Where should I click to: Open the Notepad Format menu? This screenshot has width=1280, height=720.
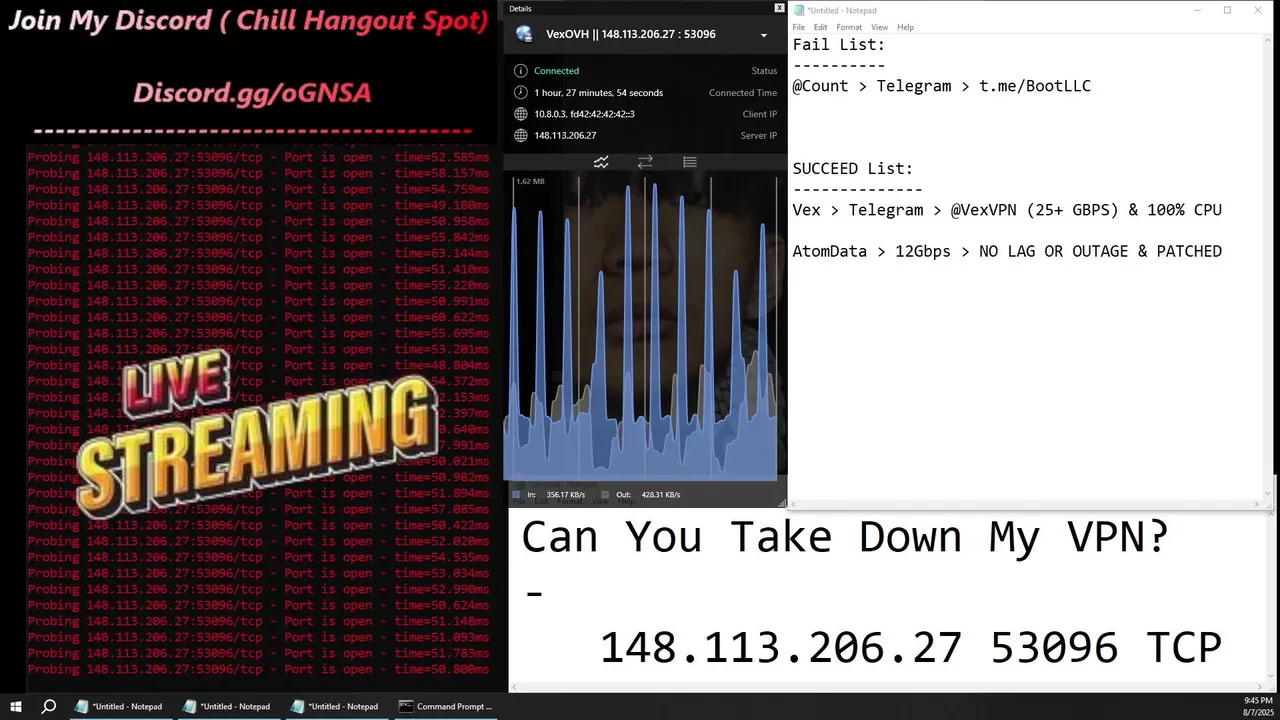pos(849,27)
